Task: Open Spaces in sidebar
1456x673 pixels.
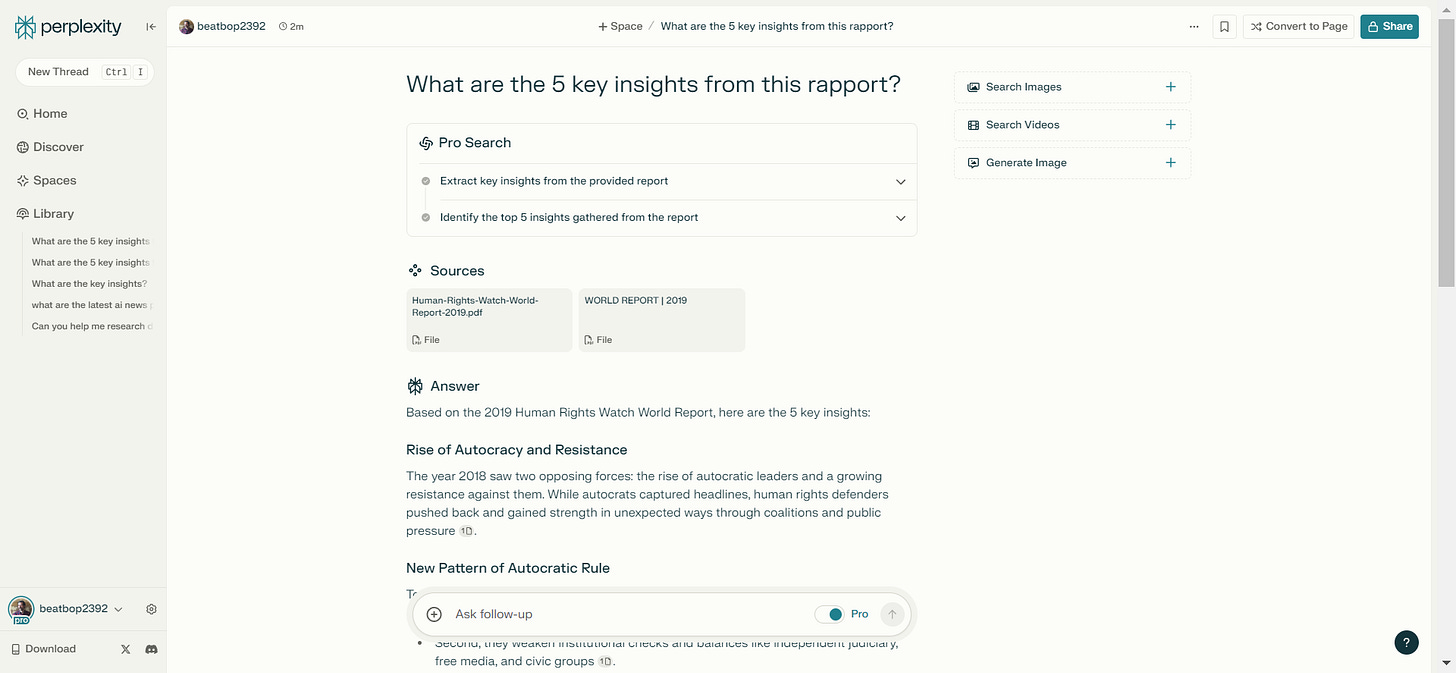Action: 46,181
